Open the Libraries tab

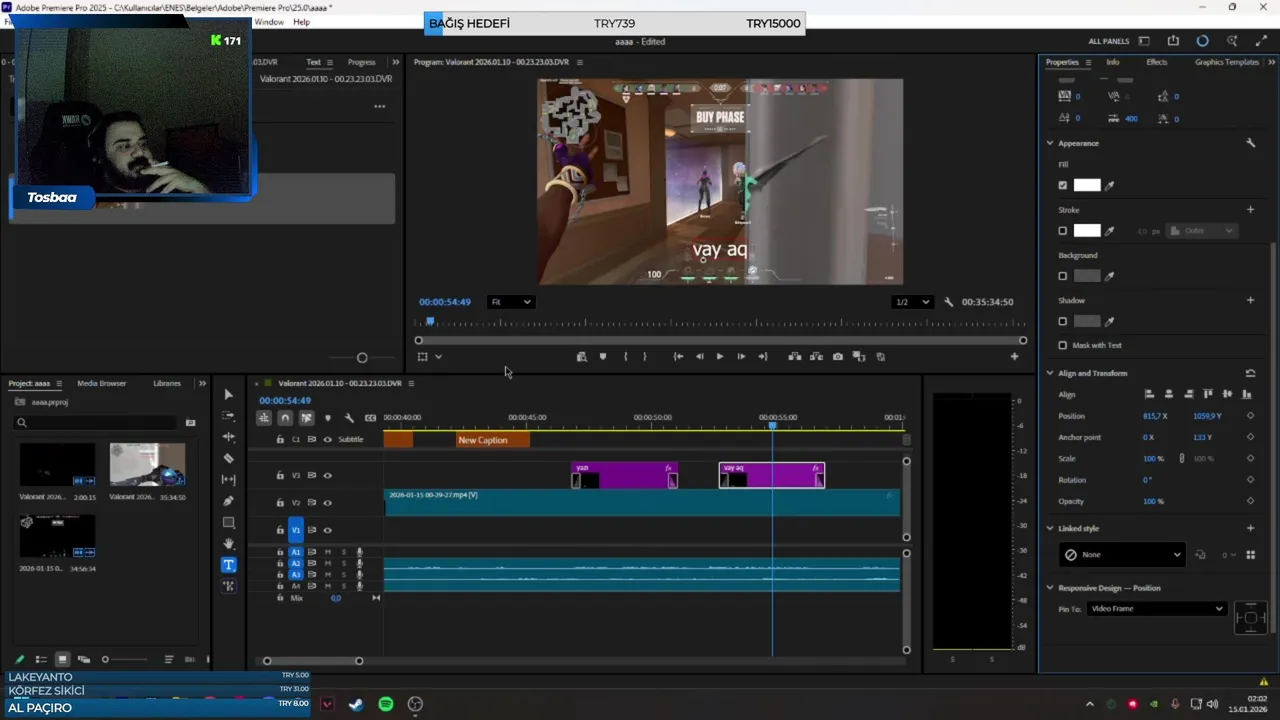[x=167, y=383]
